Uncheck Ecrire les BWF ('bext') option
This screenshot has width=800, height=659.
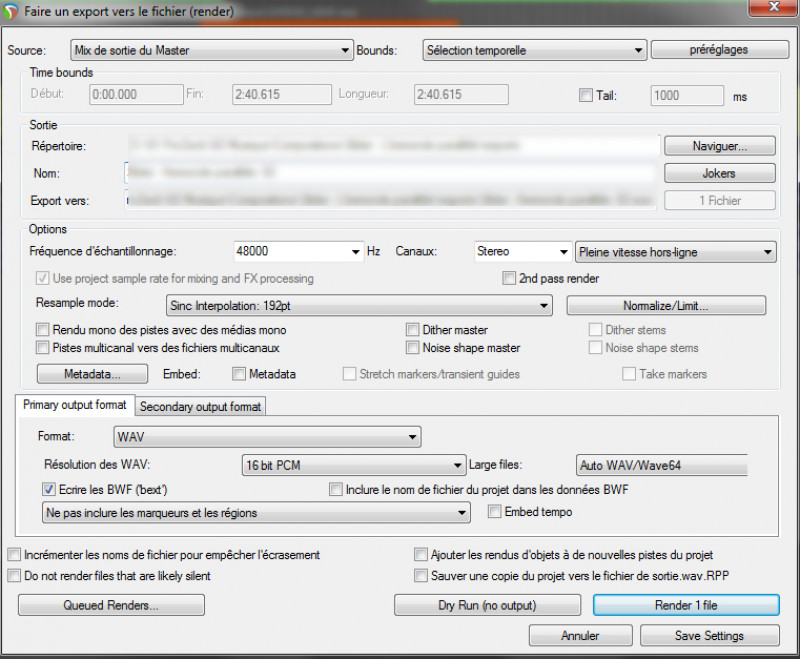coord(49,490)
